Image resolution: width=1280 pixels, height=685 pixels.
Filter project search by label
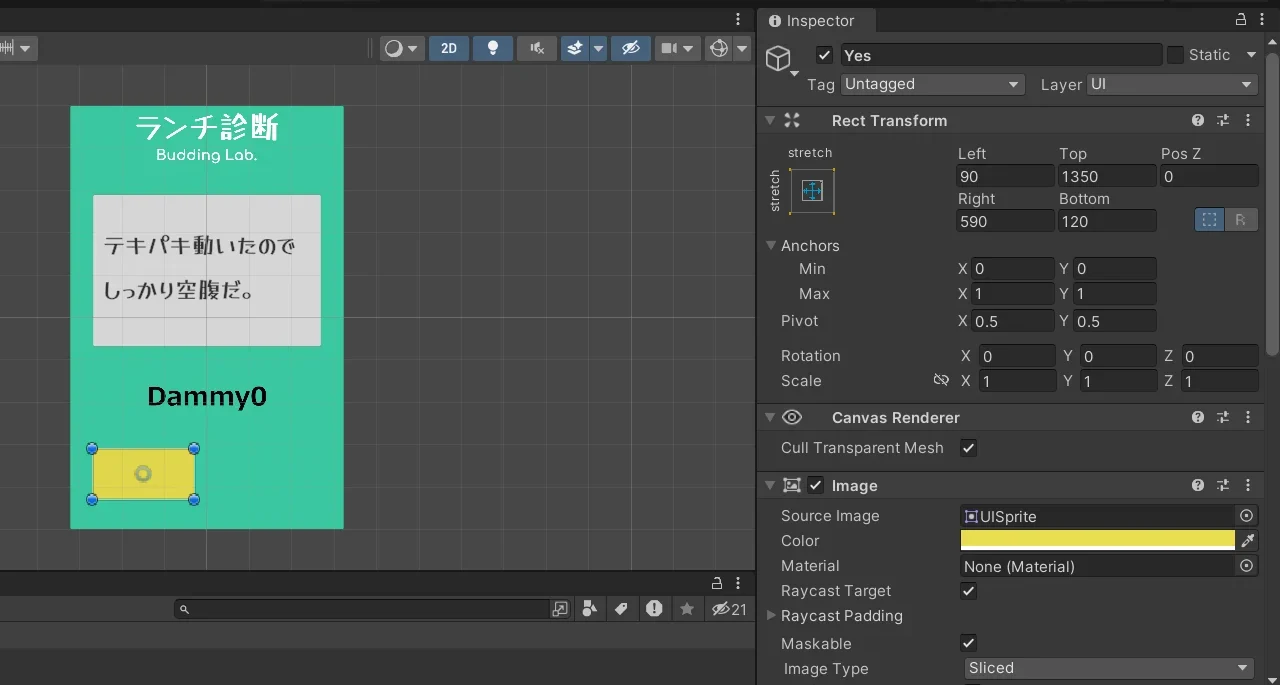pyautogui.click(x=621, y=608)
